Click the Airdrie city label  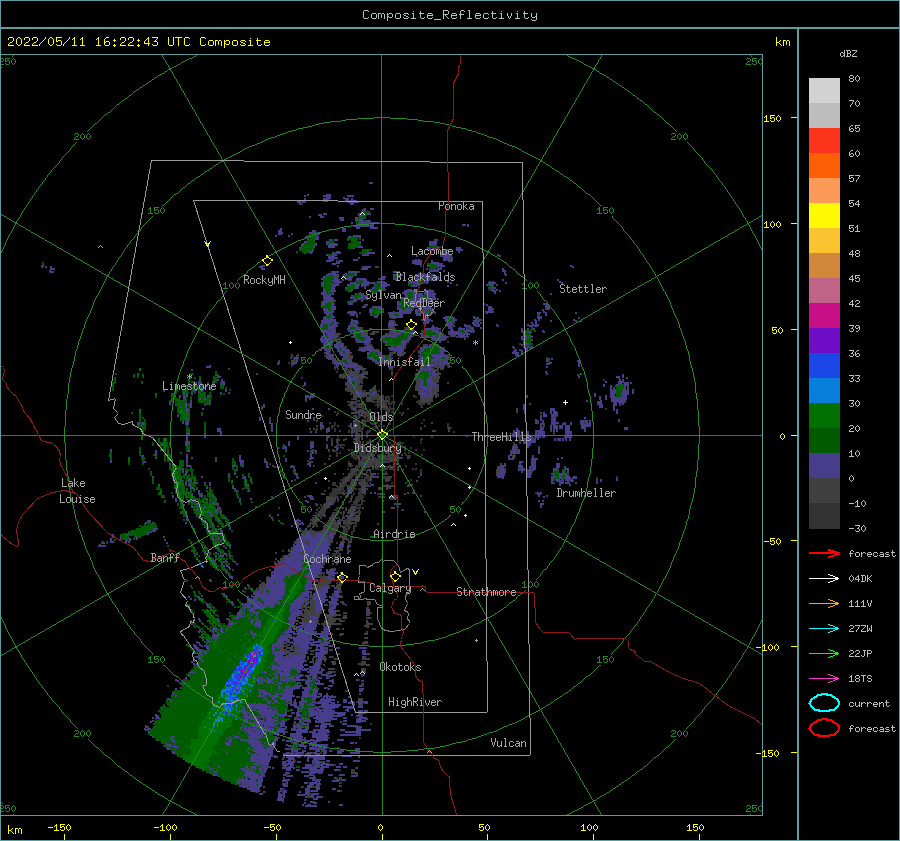394,534
